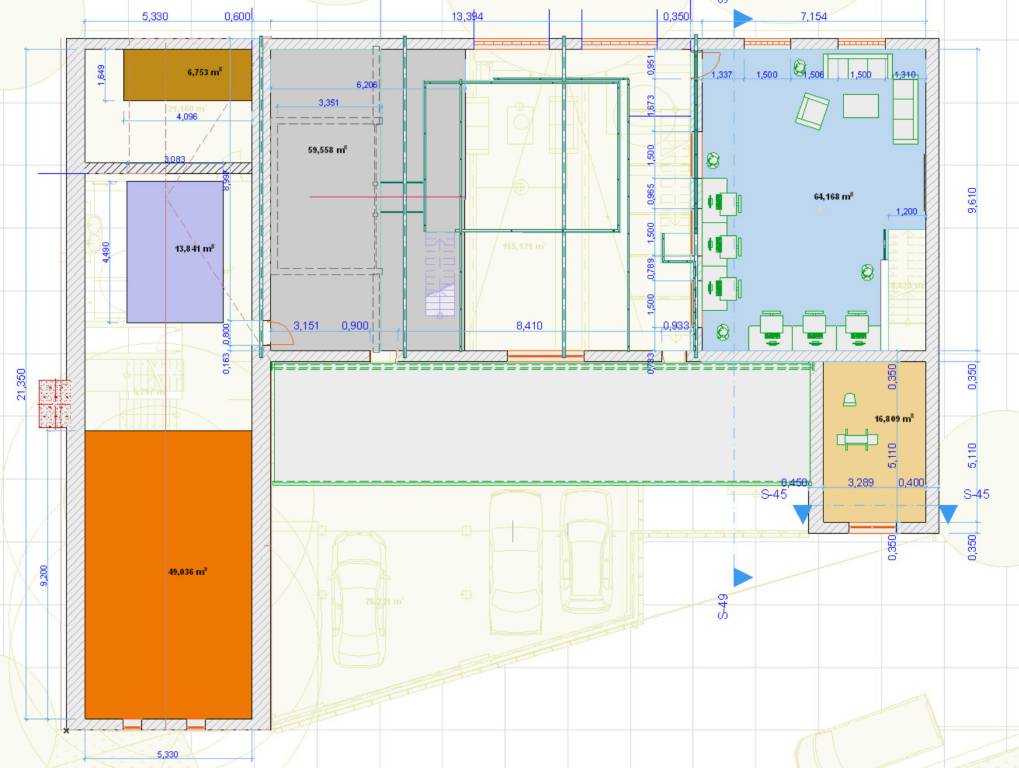Click the 1,200 dimension text
The width and height of the screenshot is (1019, 768).
907,212
